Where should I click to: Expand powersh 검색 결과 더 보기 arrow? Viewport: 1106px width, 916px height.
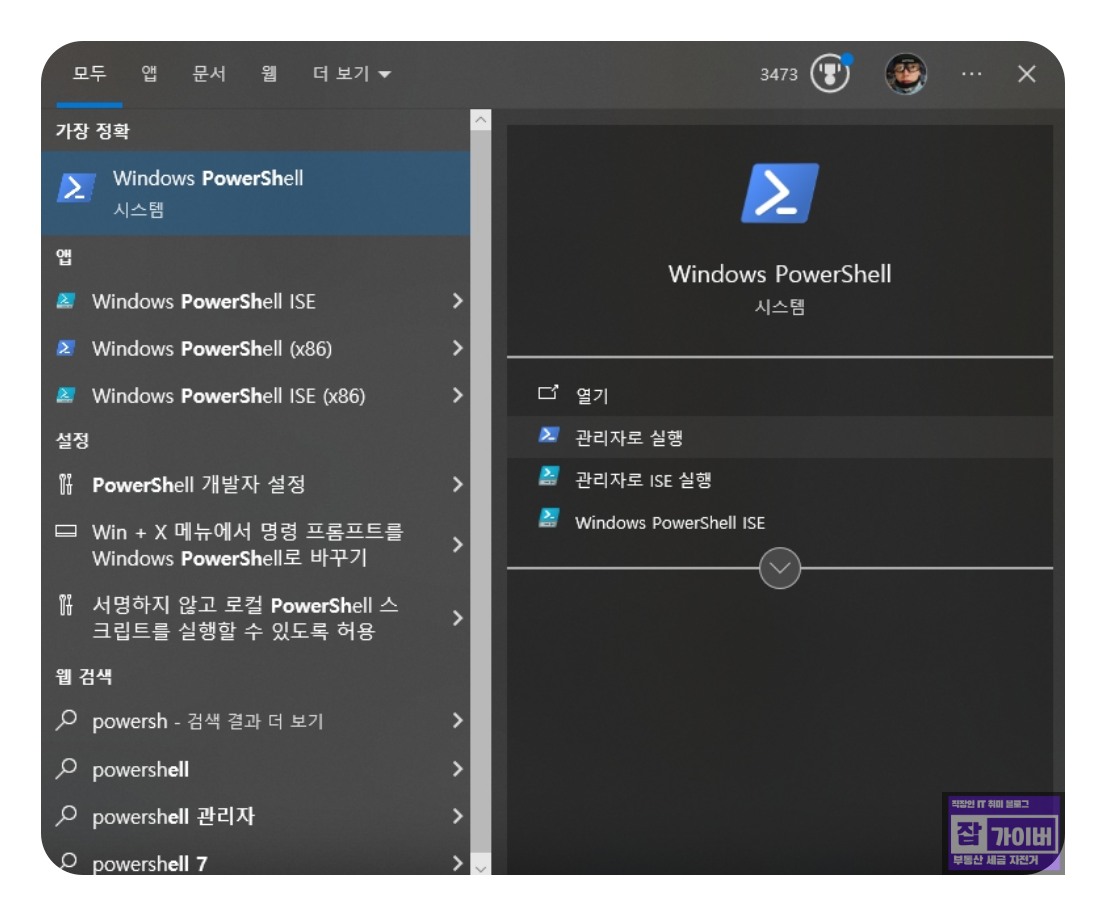pyautogui.click(x=457, y=720)
